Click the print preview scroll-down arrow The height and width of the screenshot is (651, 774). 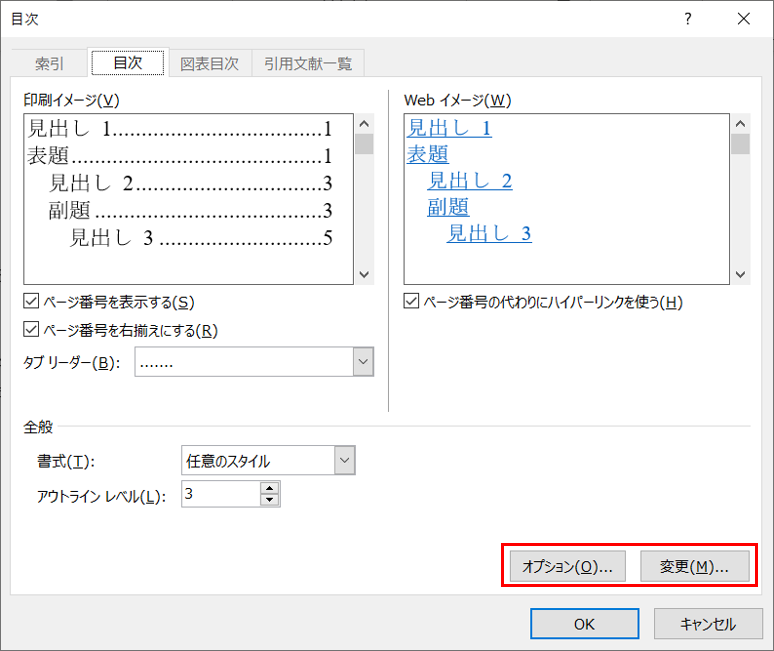click(364, 274)
